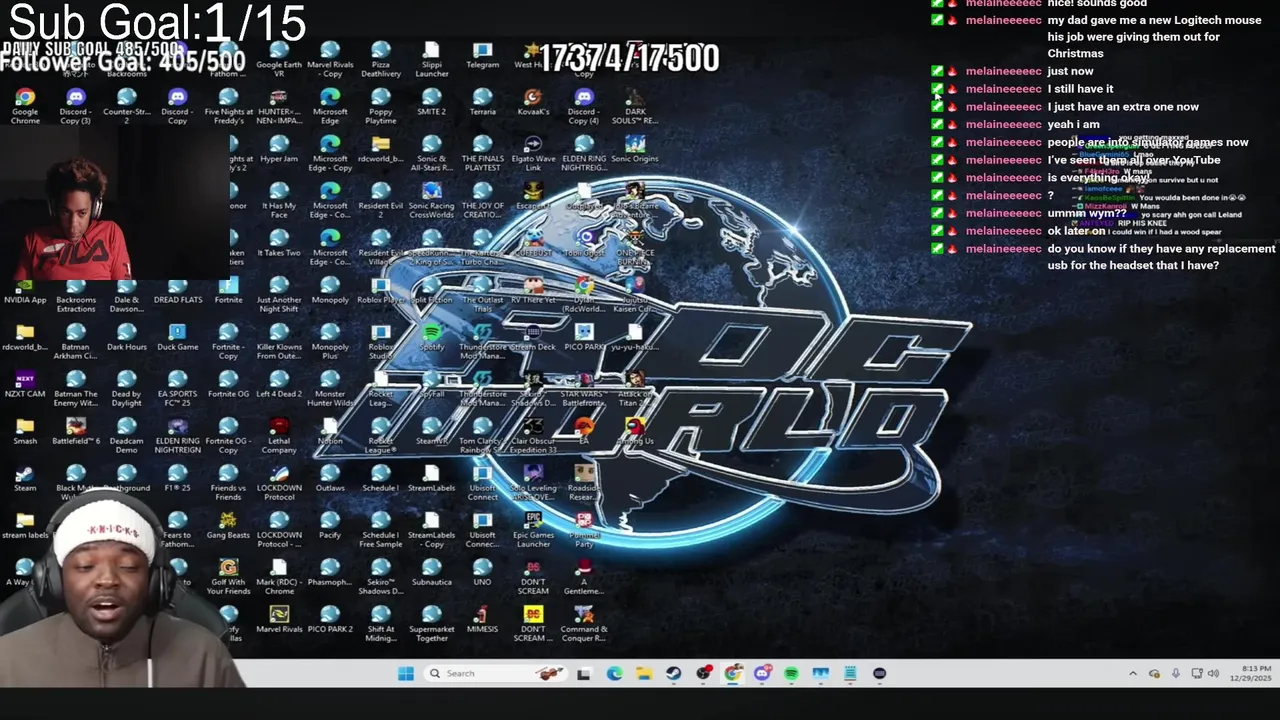Open the NZXT CAM desktop shortcut

(25, 383)
